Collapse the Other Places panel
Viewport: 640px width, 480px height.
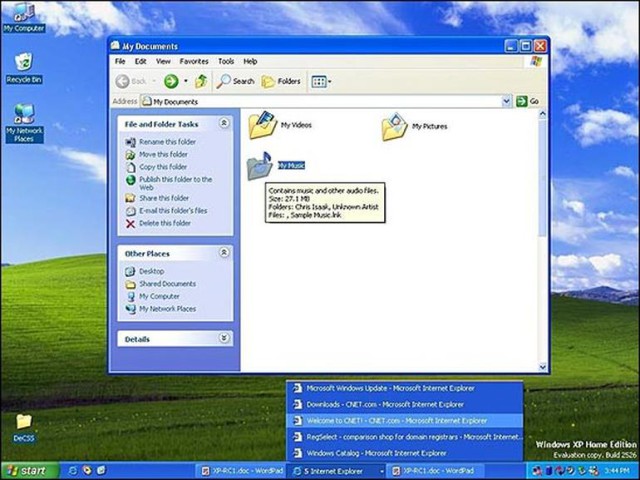pos(224,253)
